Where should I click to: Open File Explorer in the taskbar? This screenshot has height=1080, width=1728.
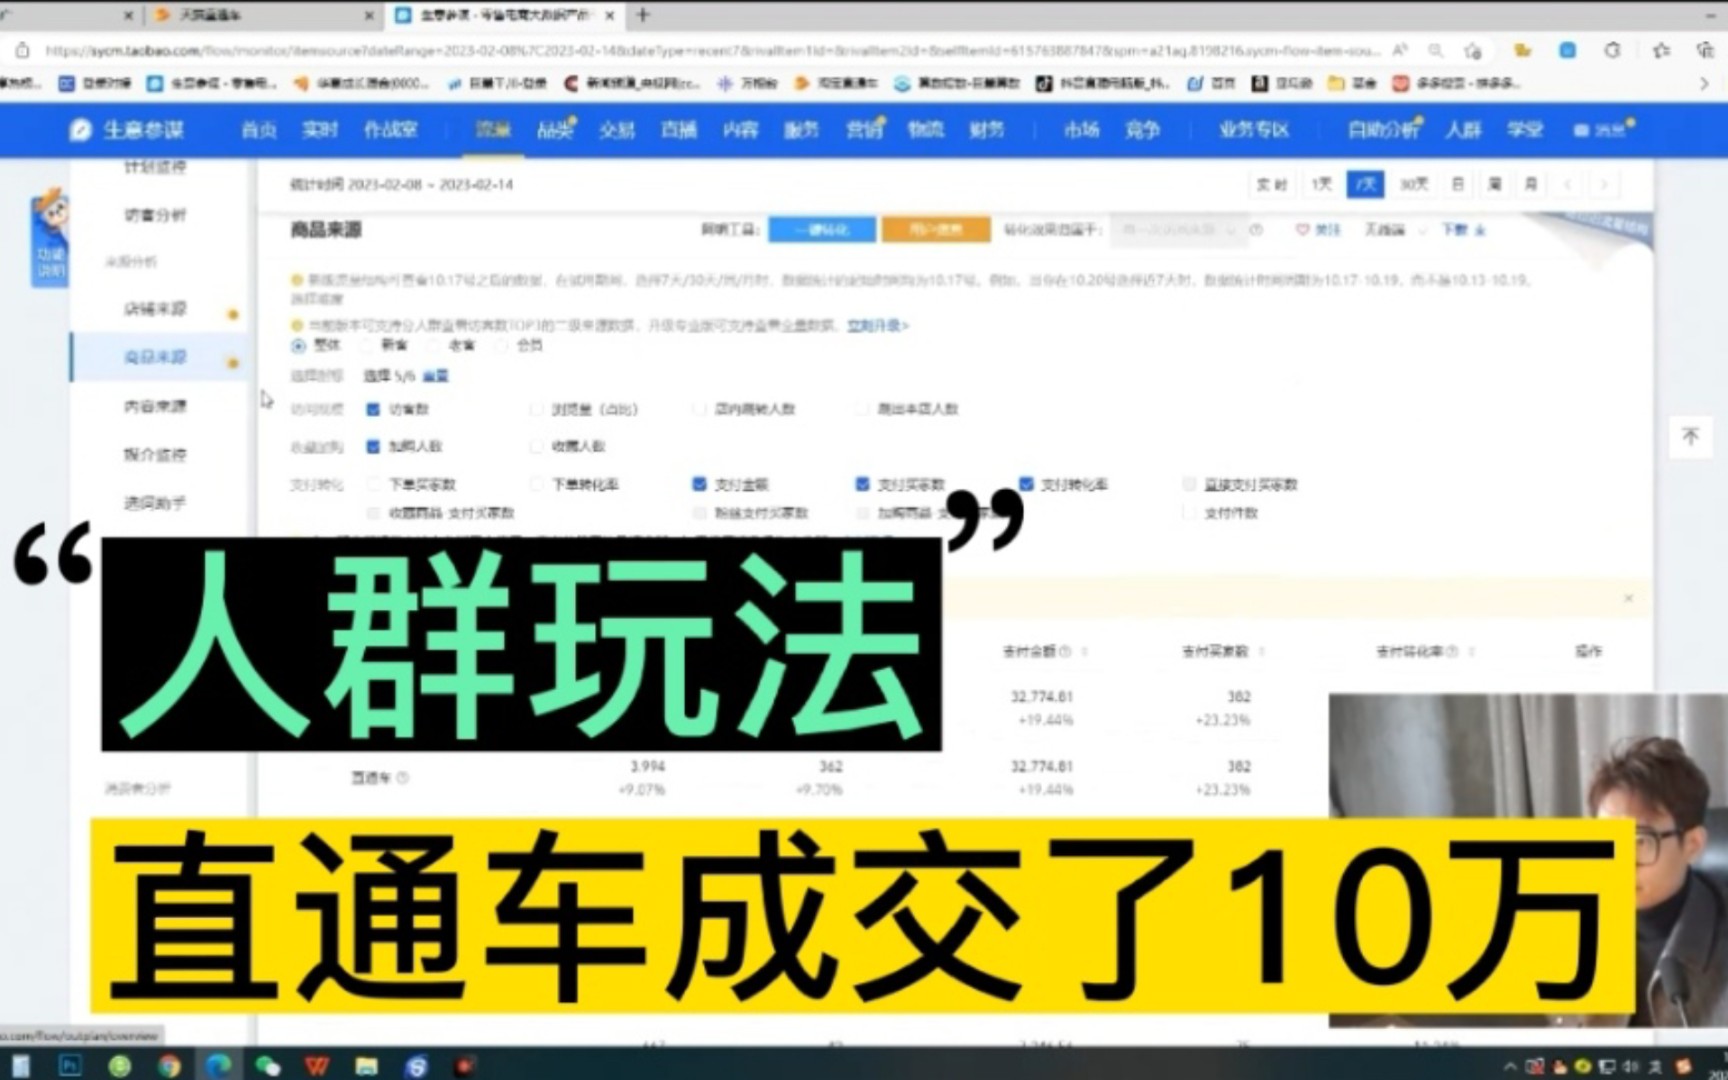point(366,1066)
